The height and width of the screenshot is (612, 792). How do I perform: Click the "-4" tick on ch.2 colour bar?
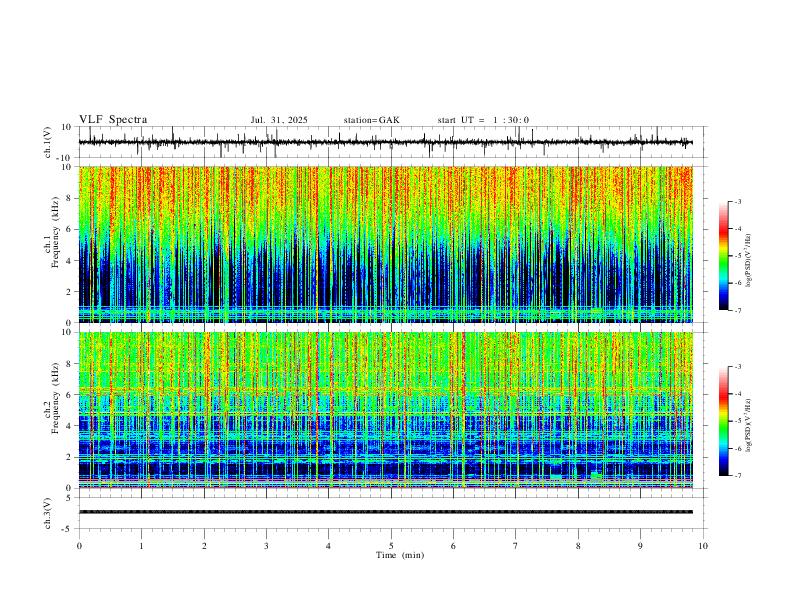737,394
